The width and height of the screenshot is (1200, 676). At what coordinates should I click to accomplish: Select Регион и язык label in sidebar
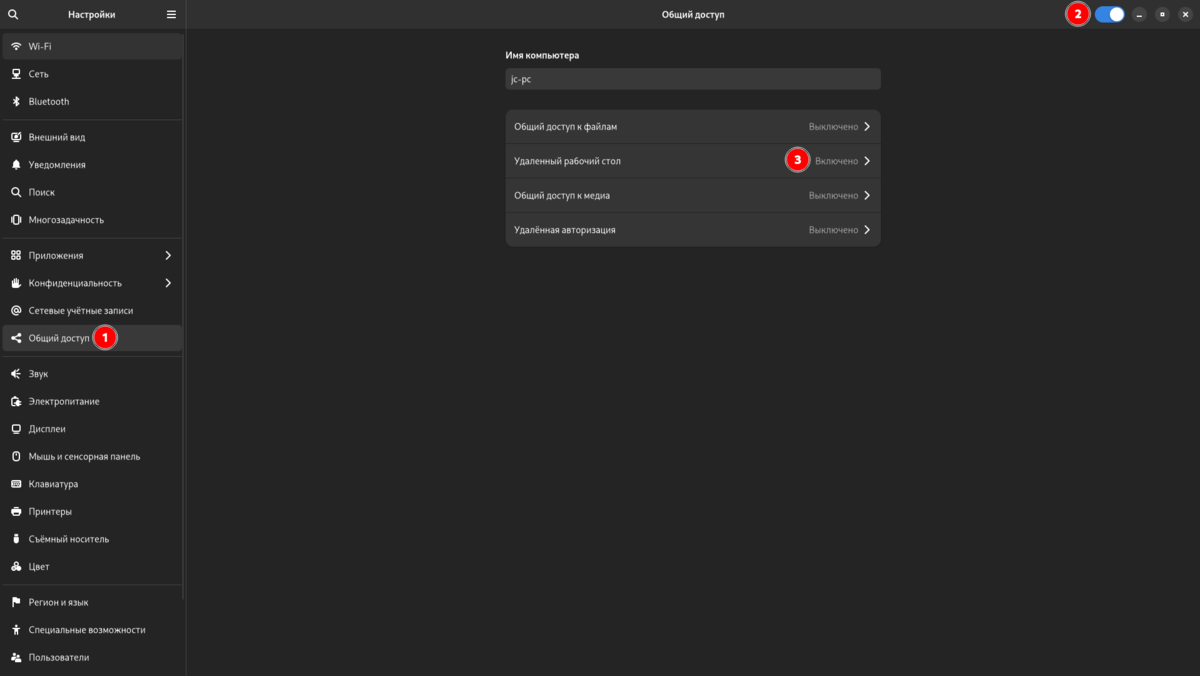(x=59, y=602)
